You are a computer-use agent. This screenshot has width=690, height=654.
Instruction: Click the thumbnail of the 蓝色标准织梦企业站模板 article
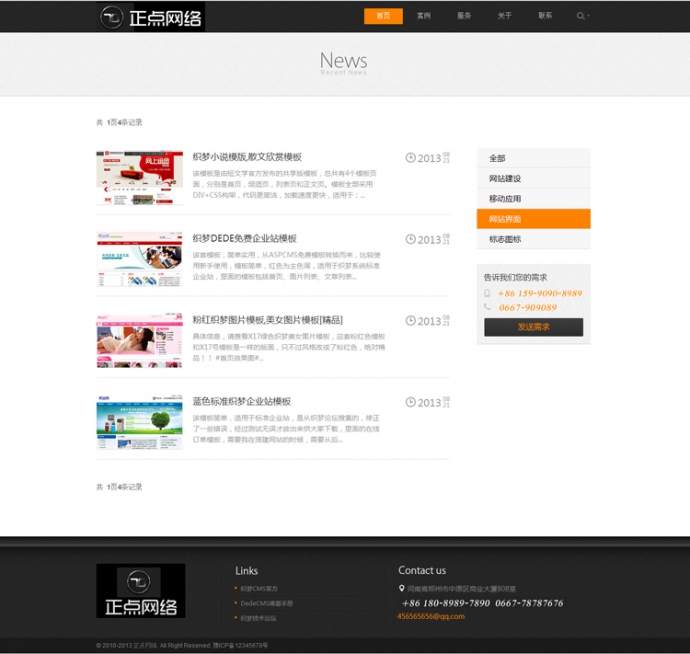(139, 422)
